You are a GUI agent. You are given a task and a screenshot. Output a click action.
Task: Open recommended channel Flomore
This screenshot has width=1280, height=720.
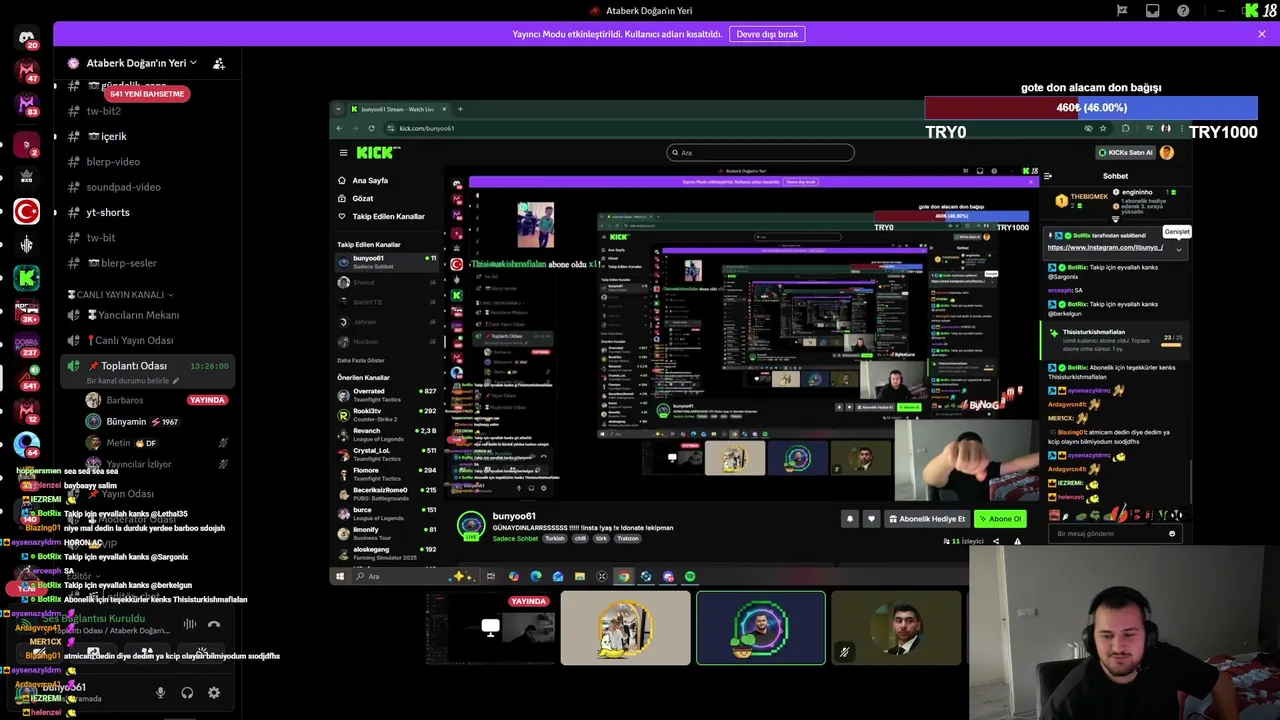coord(387,474)
